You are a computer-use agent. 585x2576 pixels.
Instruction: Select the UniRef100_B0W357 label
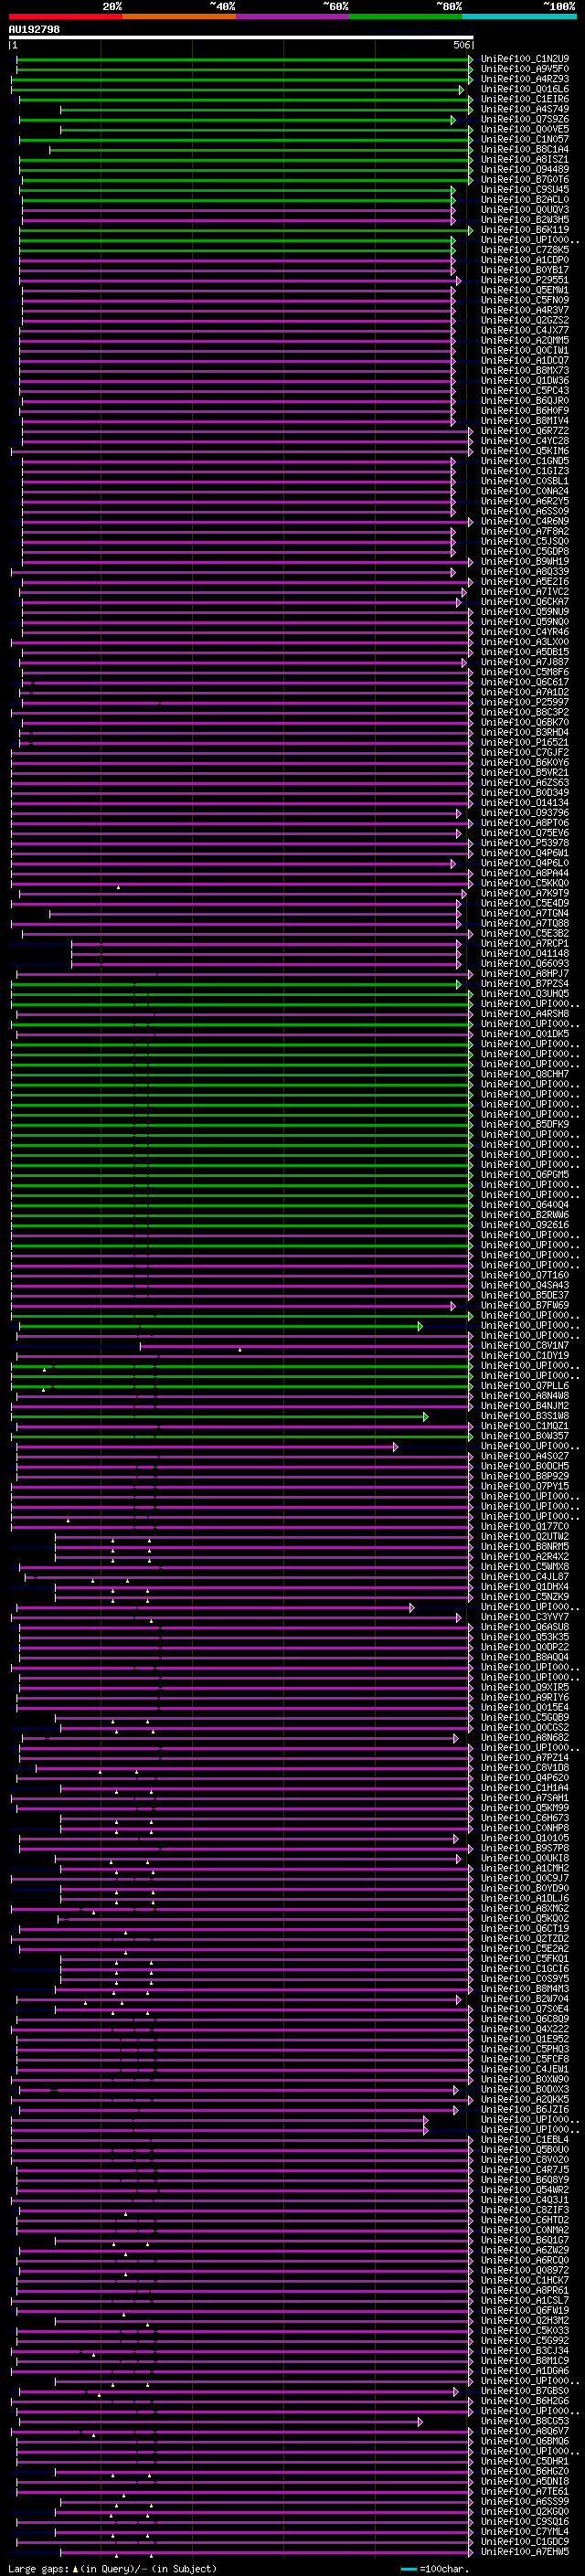(x=525, y=1436)
